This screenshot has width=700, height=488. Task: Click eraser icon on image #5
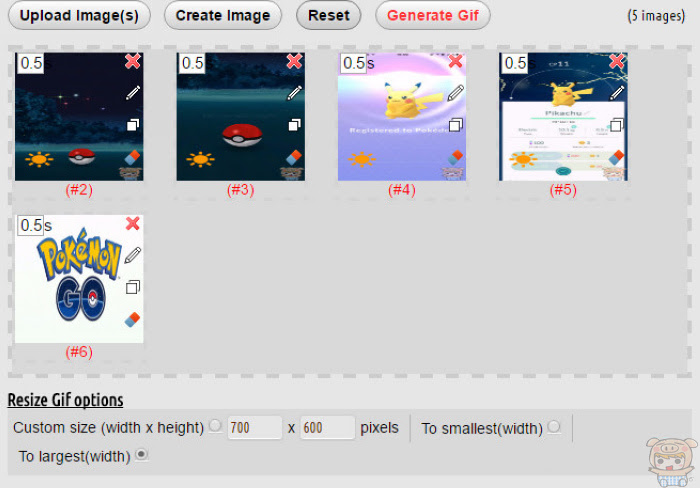[617, 158]
